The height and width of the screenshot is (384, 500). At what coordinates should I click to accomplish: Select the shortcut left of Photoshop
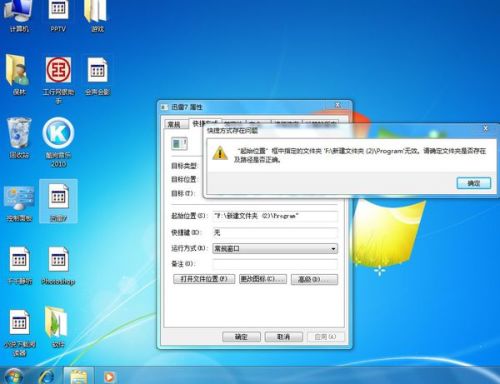click(x=19, y=265)
